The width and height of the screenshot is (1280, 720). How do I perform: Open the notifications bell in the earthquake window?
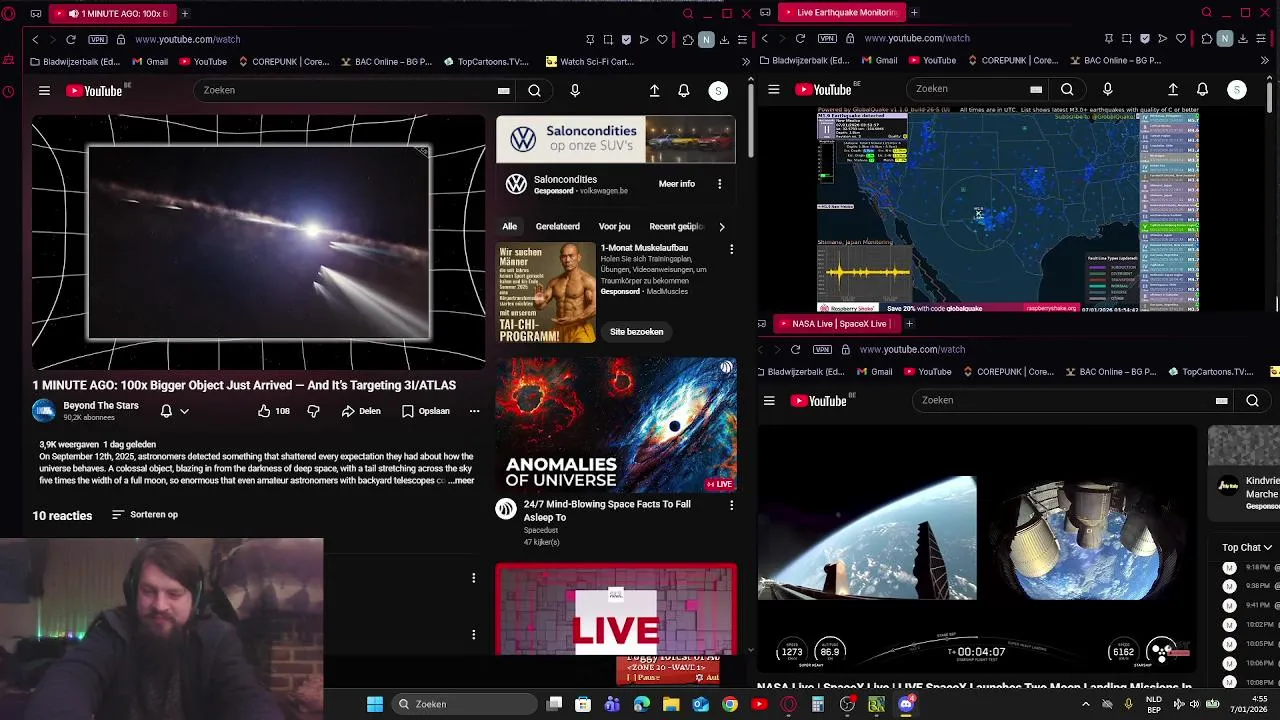[x=1202, y=90]
